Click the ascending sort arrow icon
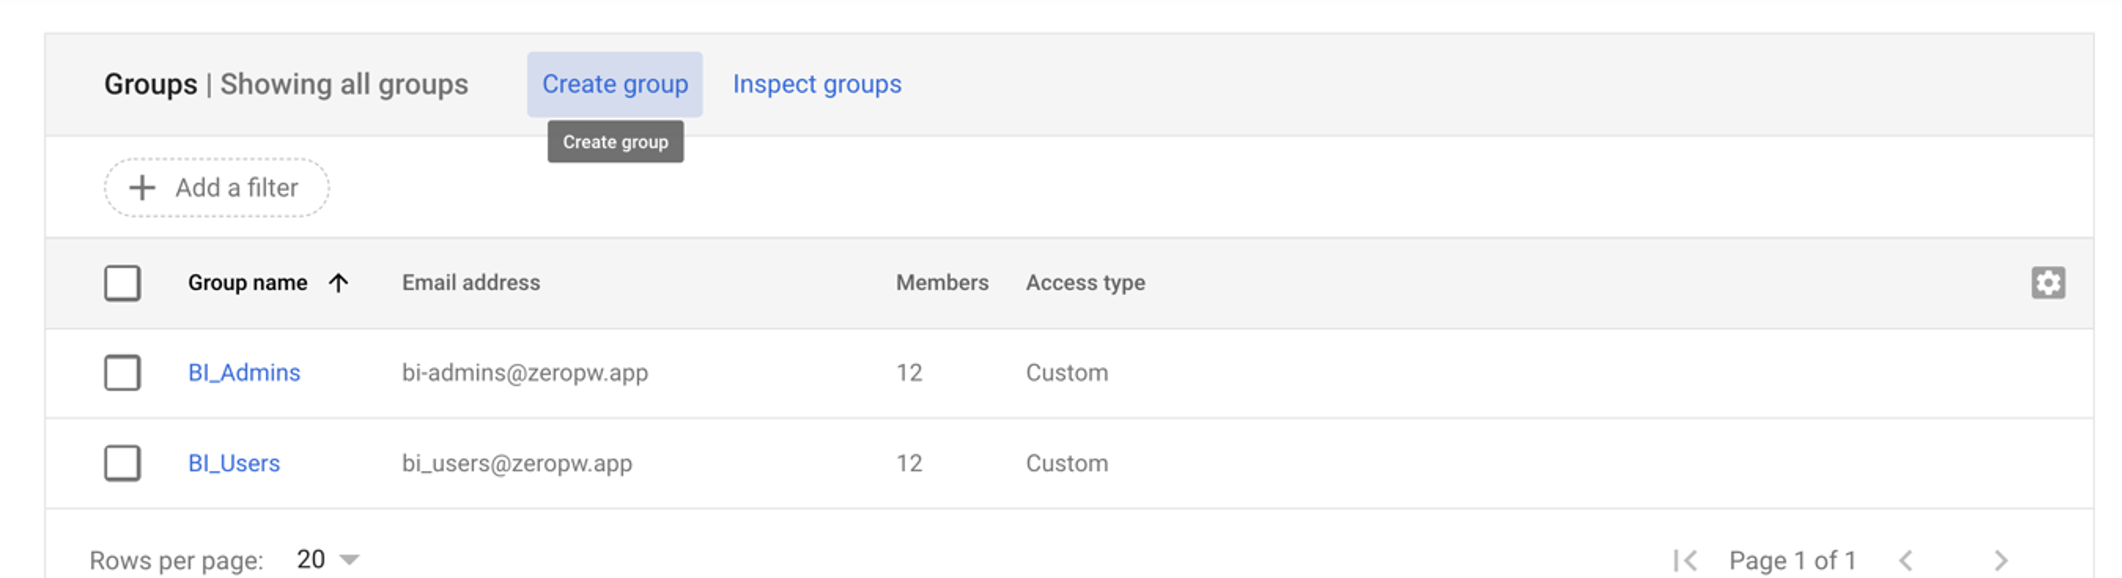 [x=339, y=283]
